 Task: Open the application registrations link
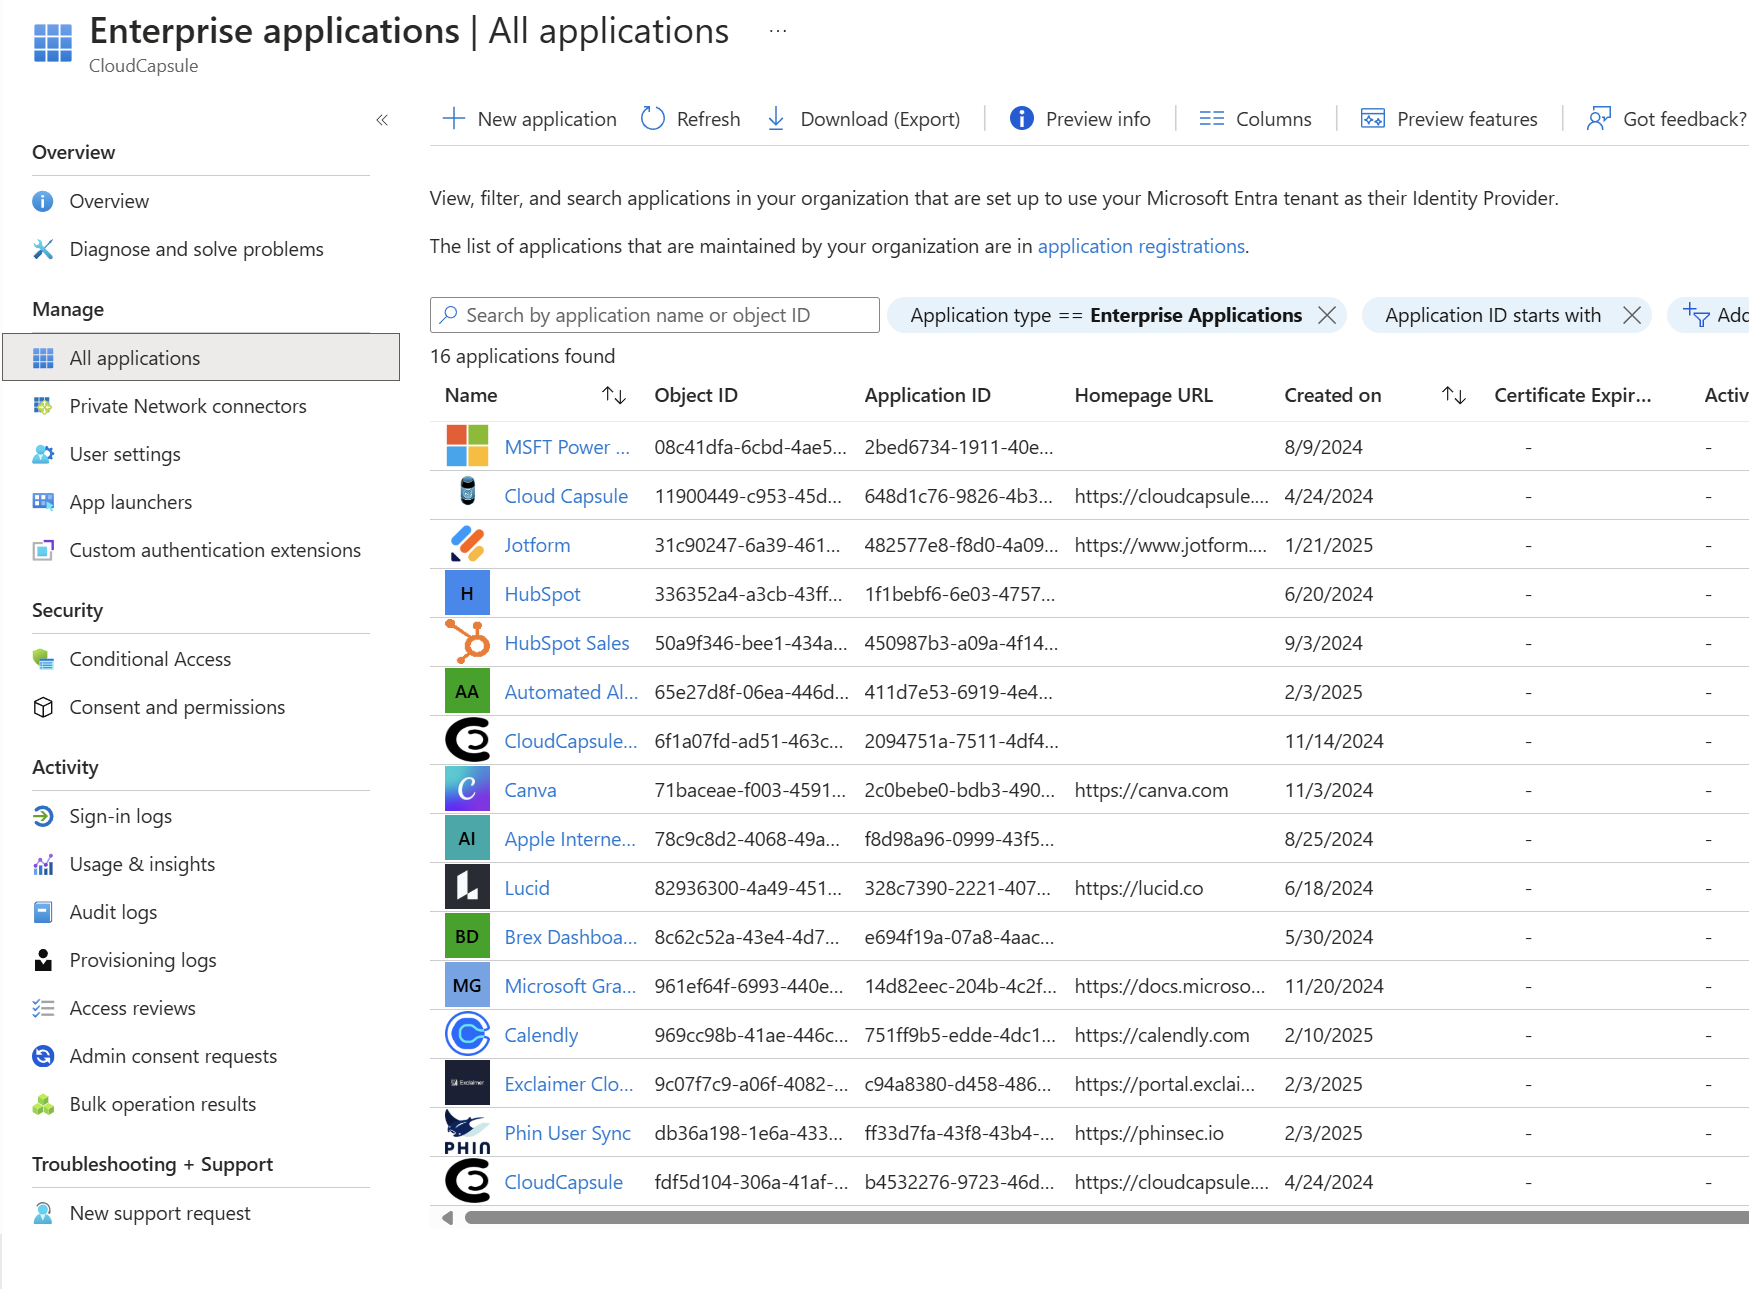tap(1140, 245)
